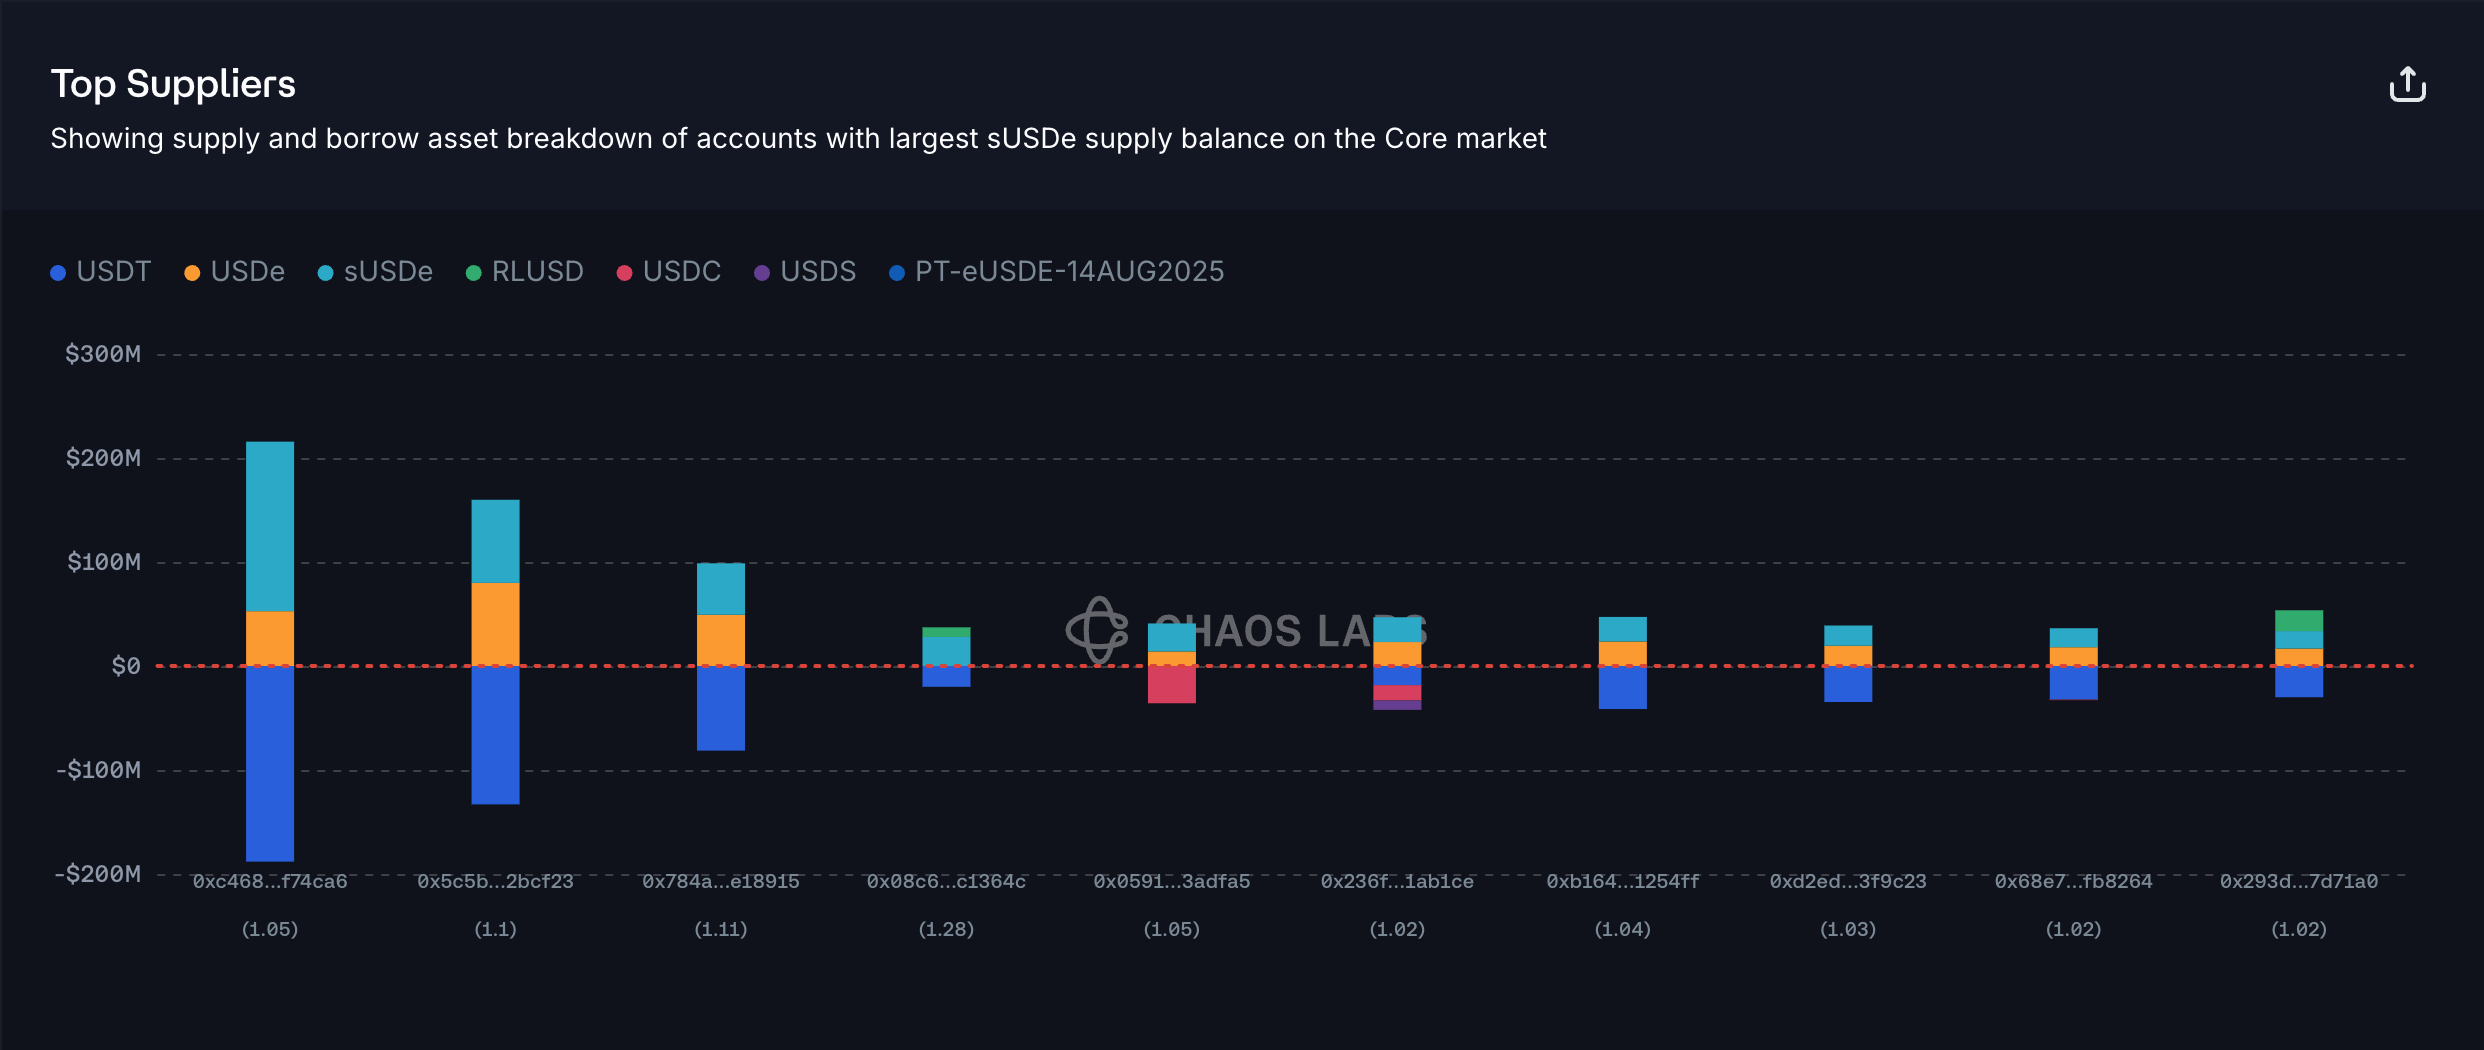
Task: Select the blue USDT borrow segment of 0x68e7...fb8264
Action: click(x=2074, y=683)
